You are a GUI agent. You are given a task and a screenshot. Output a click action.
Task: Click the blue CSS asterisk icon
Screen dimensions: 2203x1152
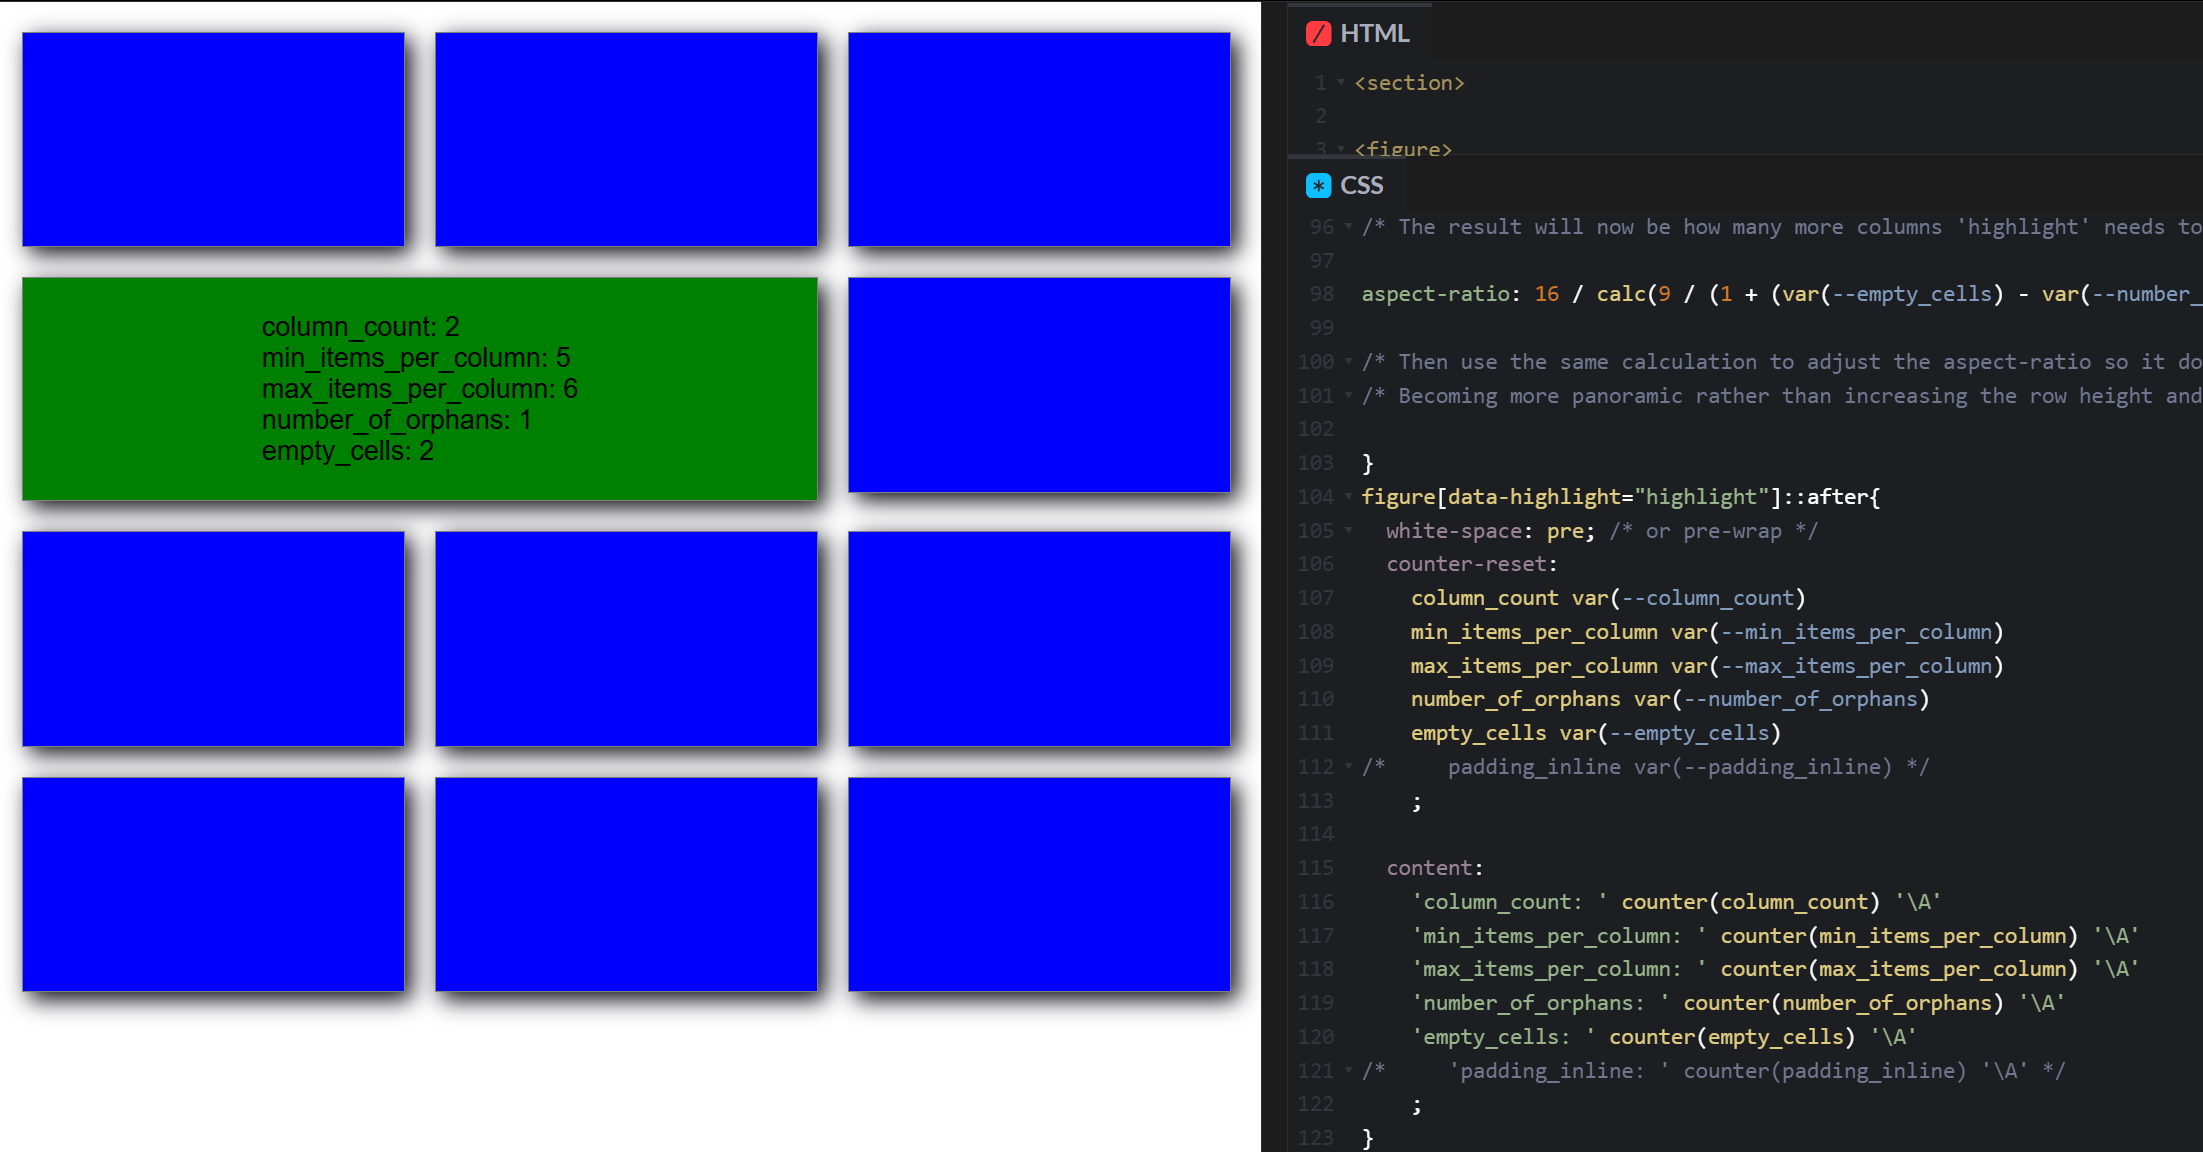click(1318, 186)
